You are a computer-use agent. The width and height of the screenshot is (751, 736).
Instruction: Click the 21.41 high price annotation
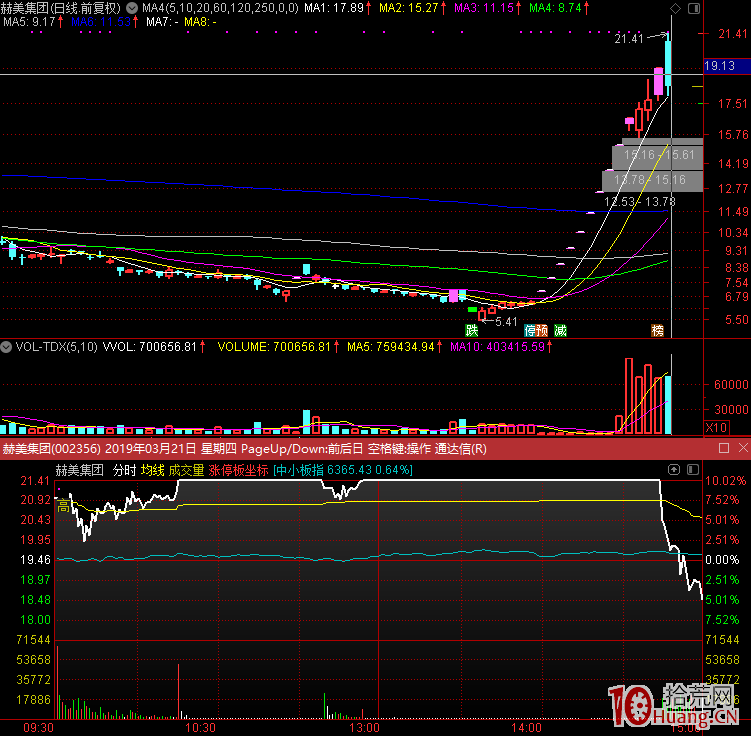629,39
